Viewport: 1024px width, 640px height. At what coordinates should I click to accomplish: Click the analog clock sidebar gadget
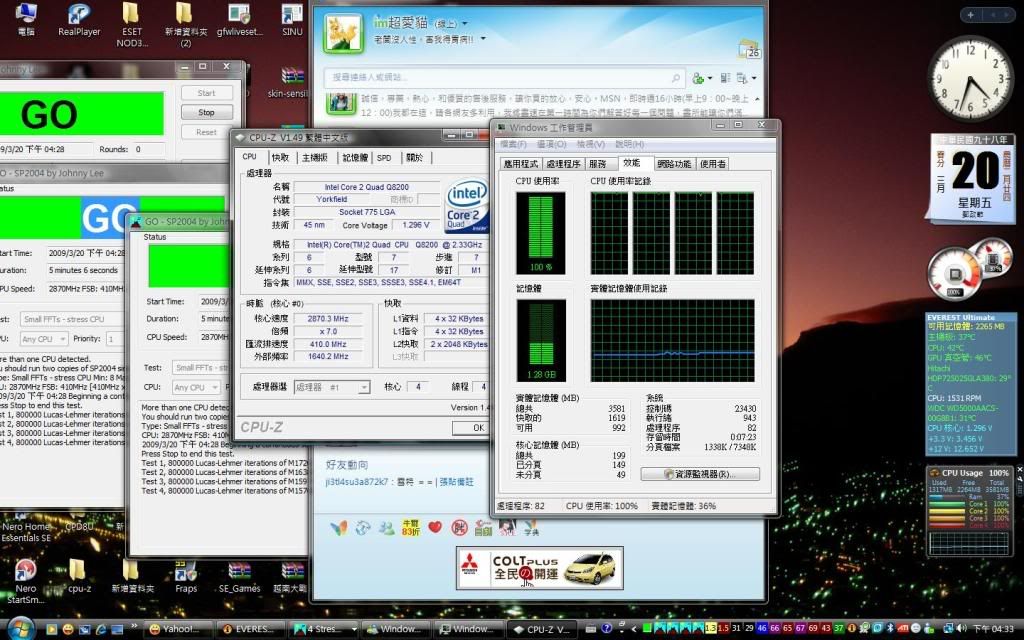coord(970,78)
